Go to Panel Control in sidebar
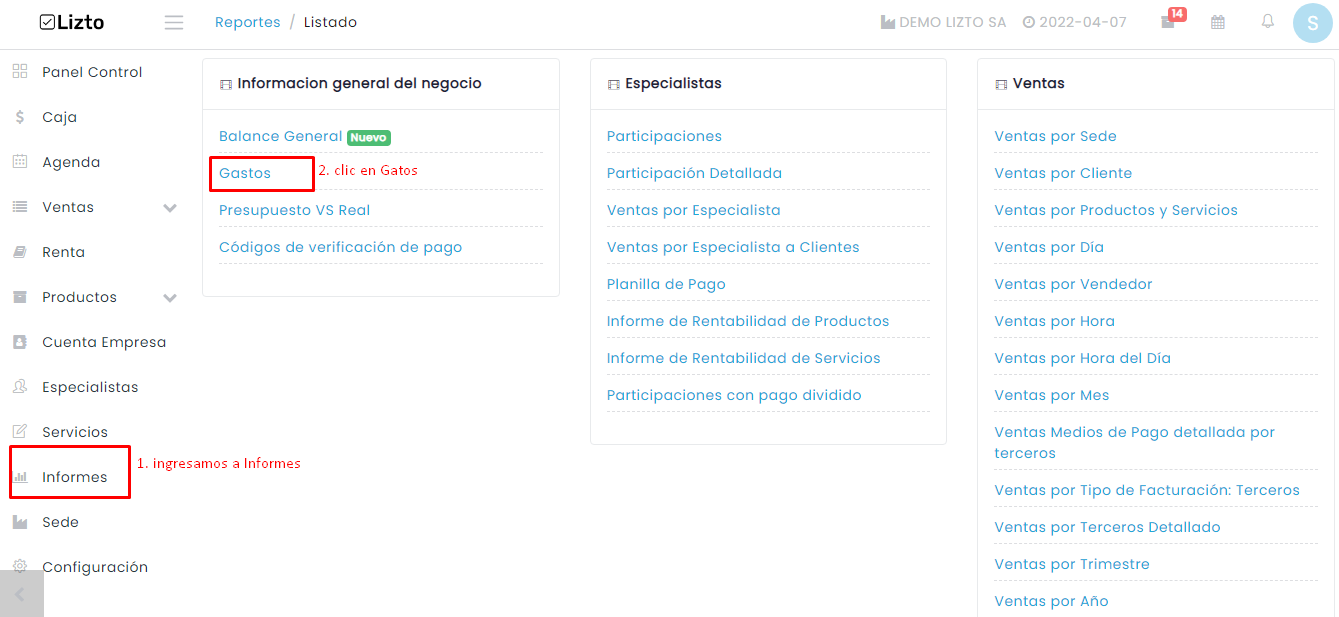 coord(92,72)
